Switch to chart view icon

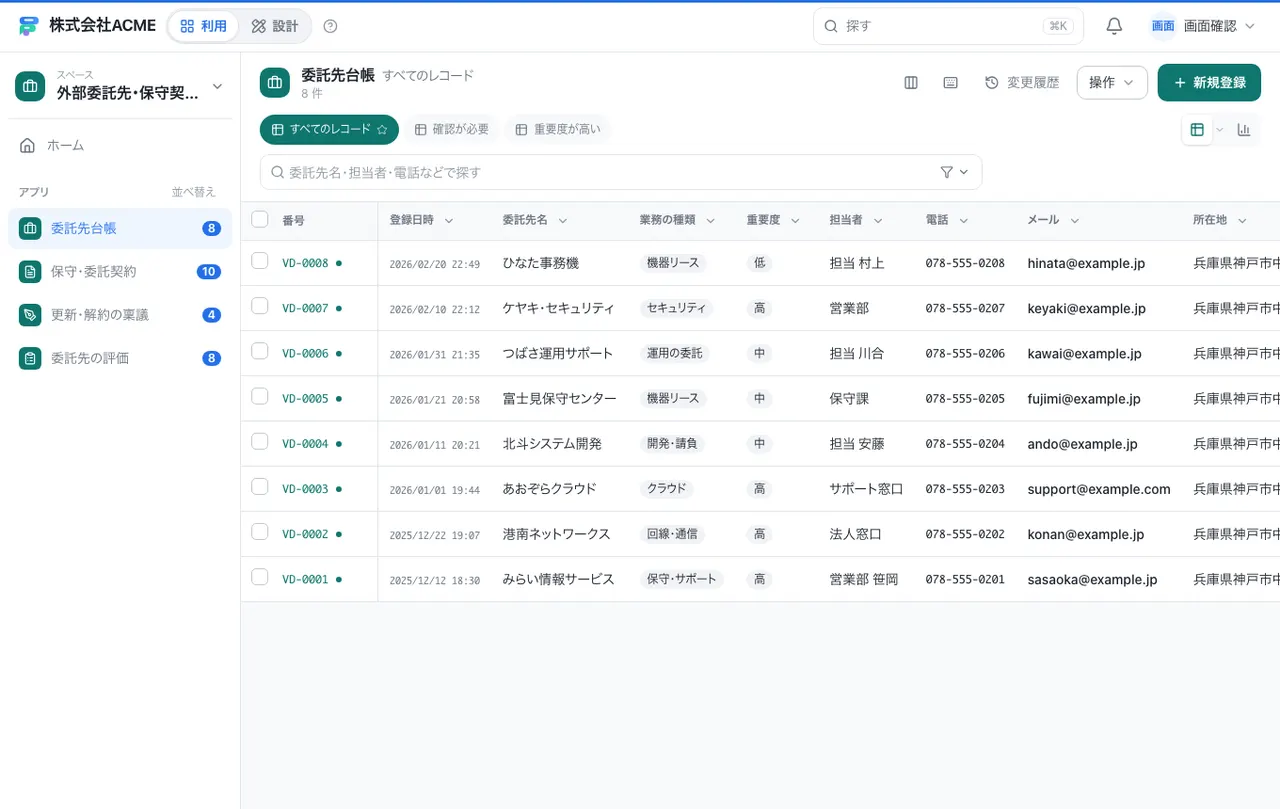pos(1244,130)
